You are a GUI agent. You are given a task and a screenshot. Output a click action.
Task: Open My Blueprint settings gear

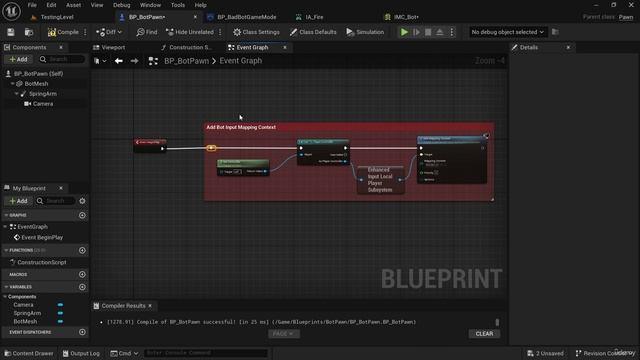tap(82, 201)
